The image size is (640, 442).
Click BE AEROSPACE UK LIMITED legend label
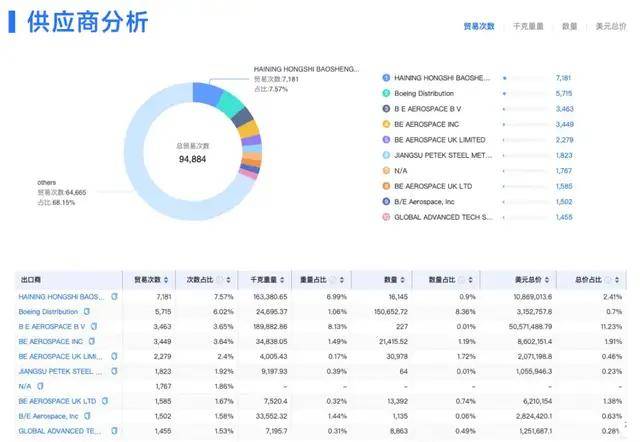(x=440, y=140)
